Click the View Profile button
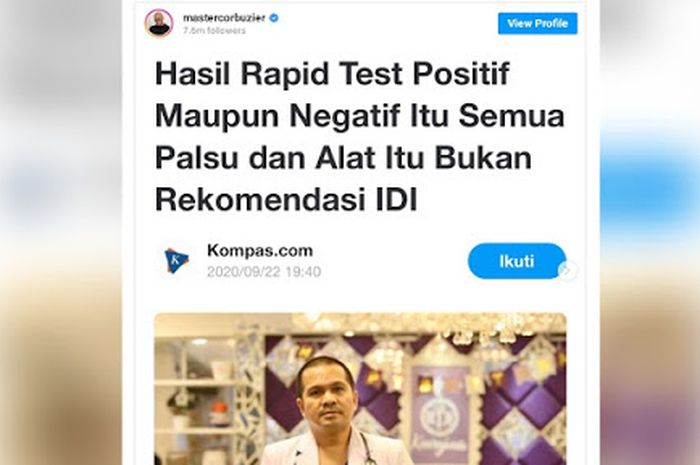Screen dimensions: 700x465 coord(538,23)
